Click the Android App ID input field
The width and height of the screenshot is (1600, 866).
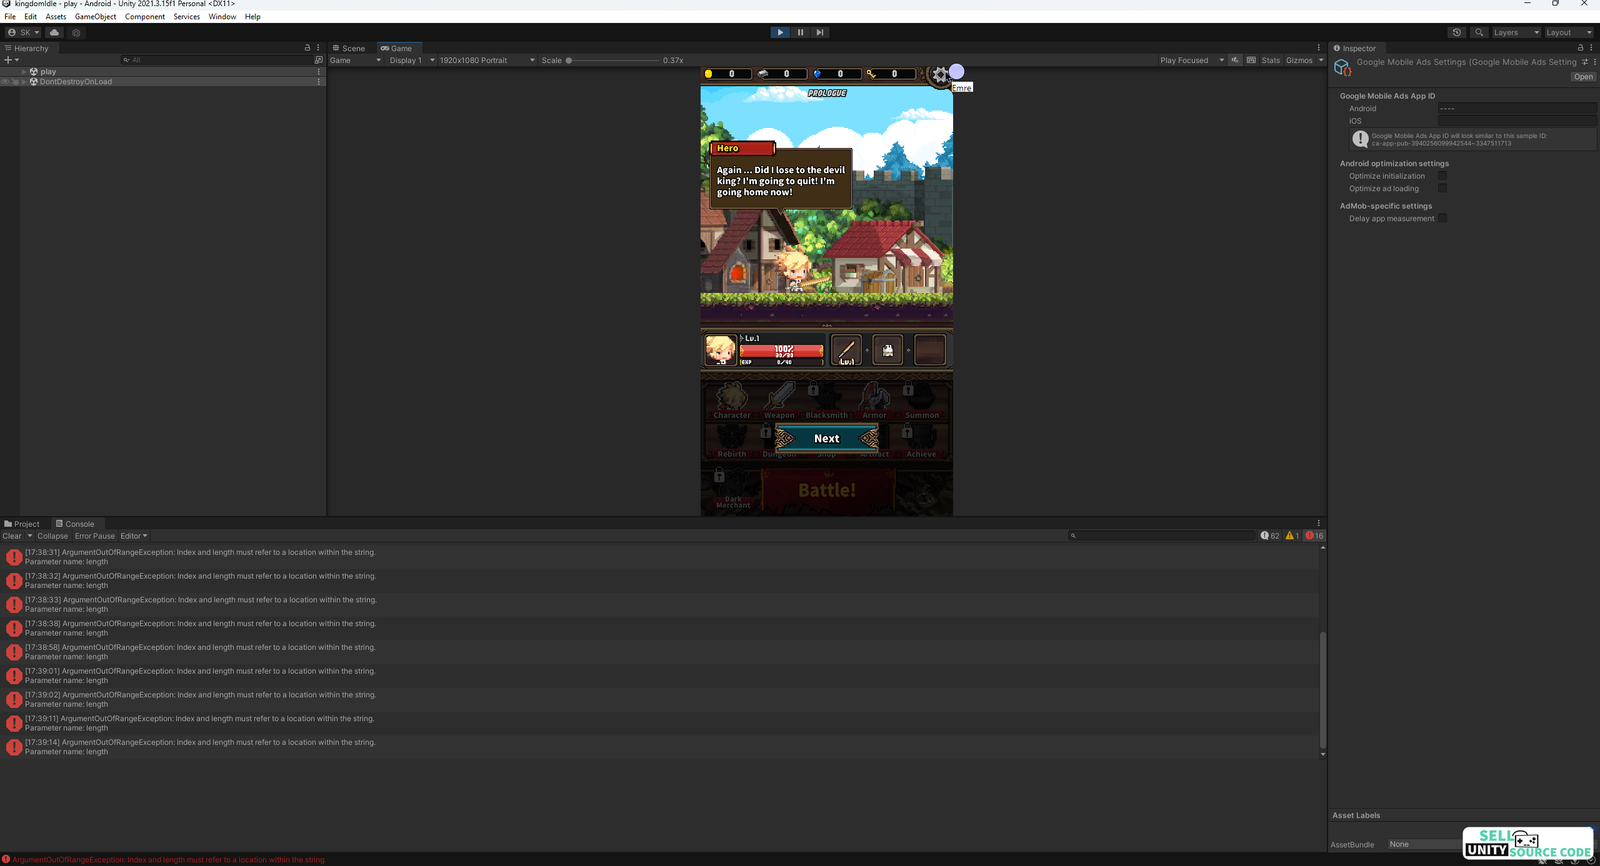pos(1516,108)
